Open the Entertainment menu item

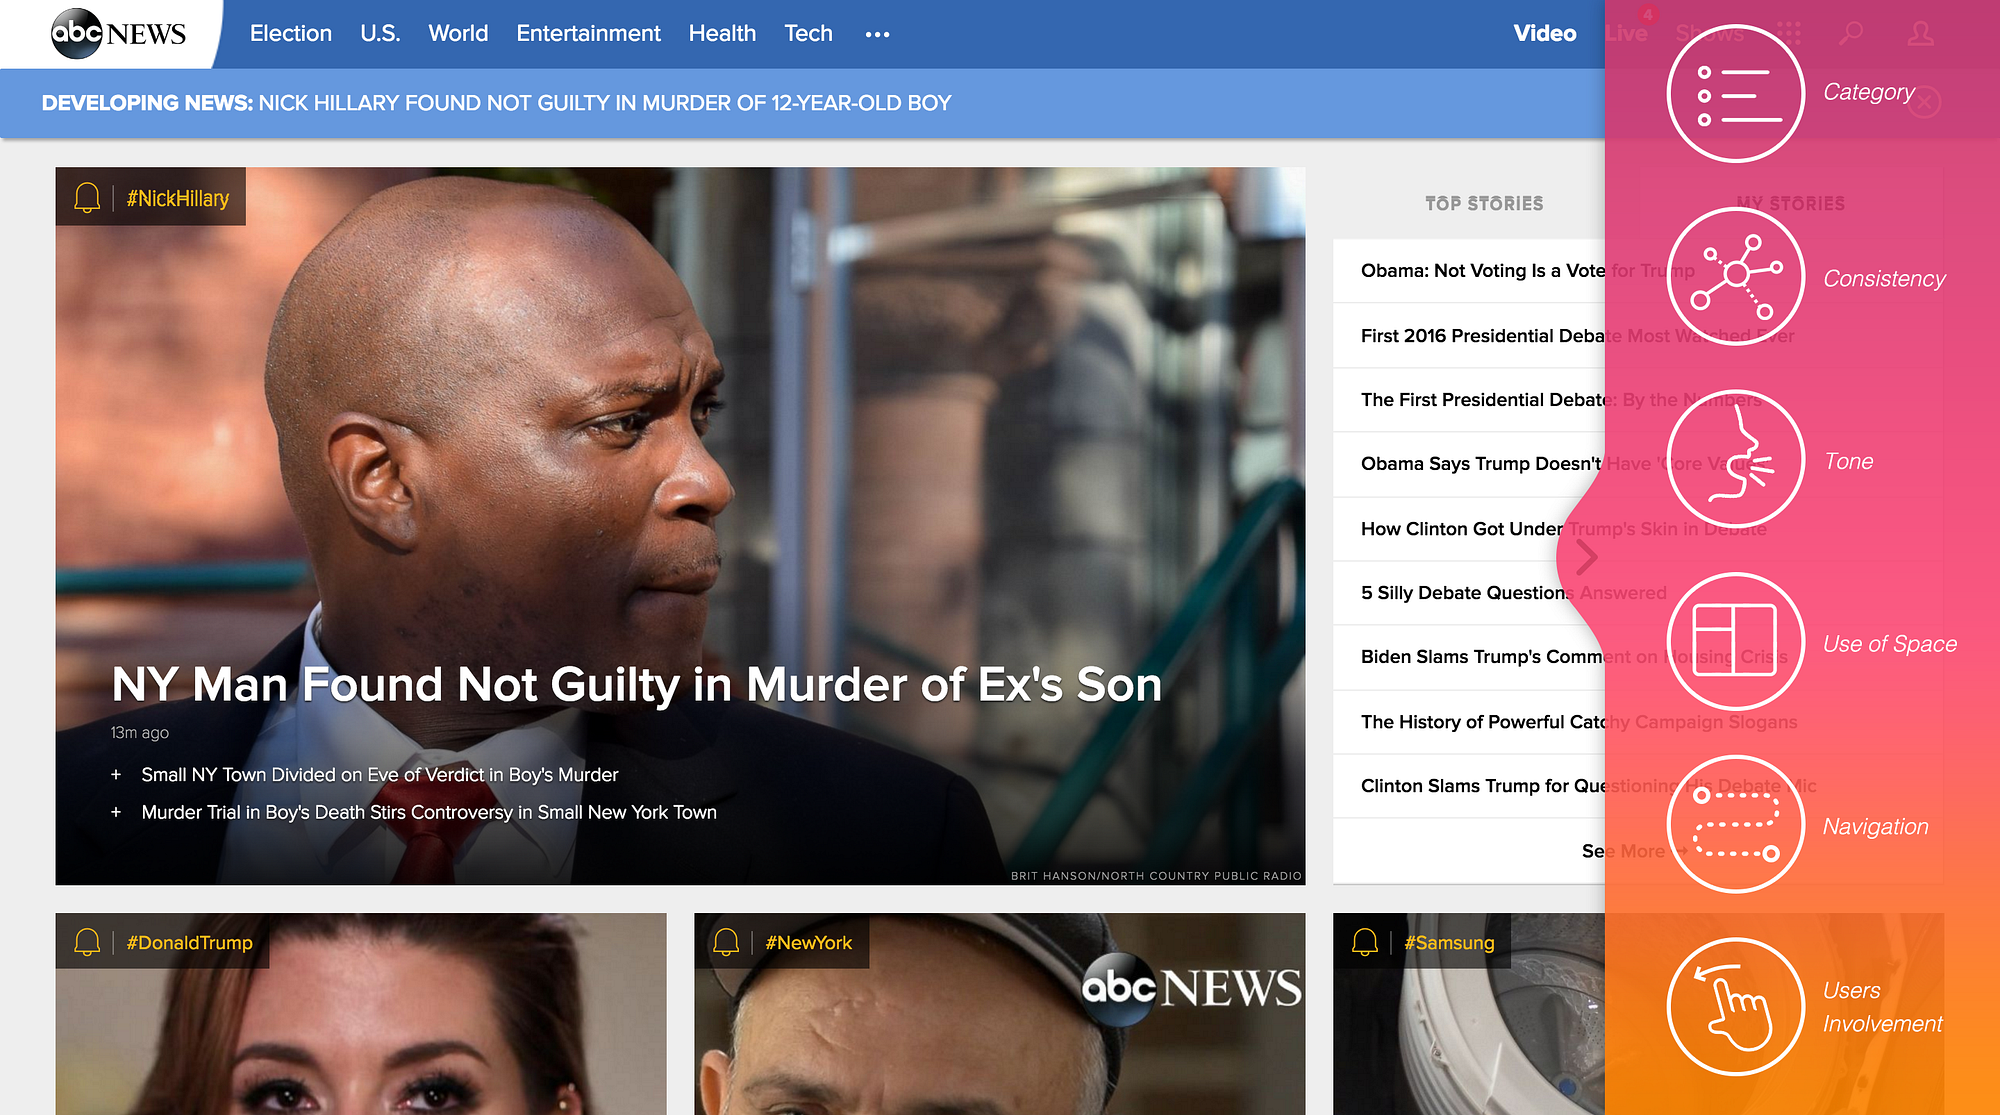tap(588, 34)
